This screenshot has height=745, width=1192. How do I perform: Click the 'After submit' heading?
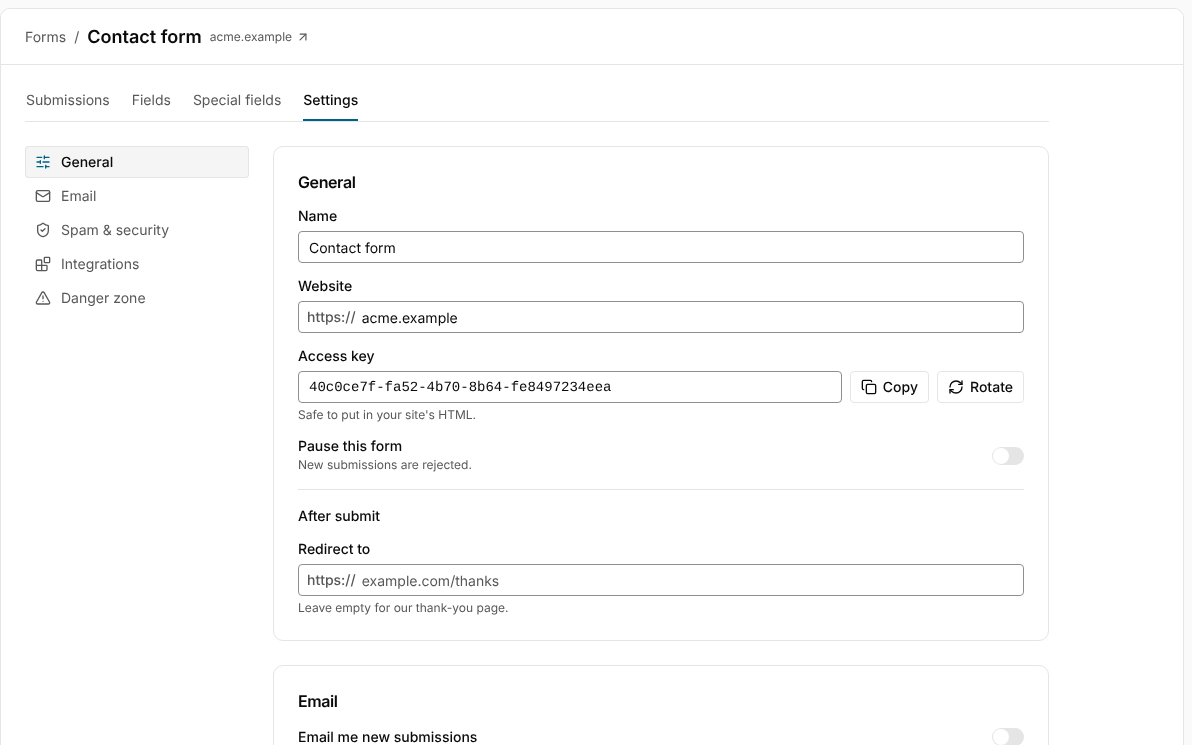(339, 516)
